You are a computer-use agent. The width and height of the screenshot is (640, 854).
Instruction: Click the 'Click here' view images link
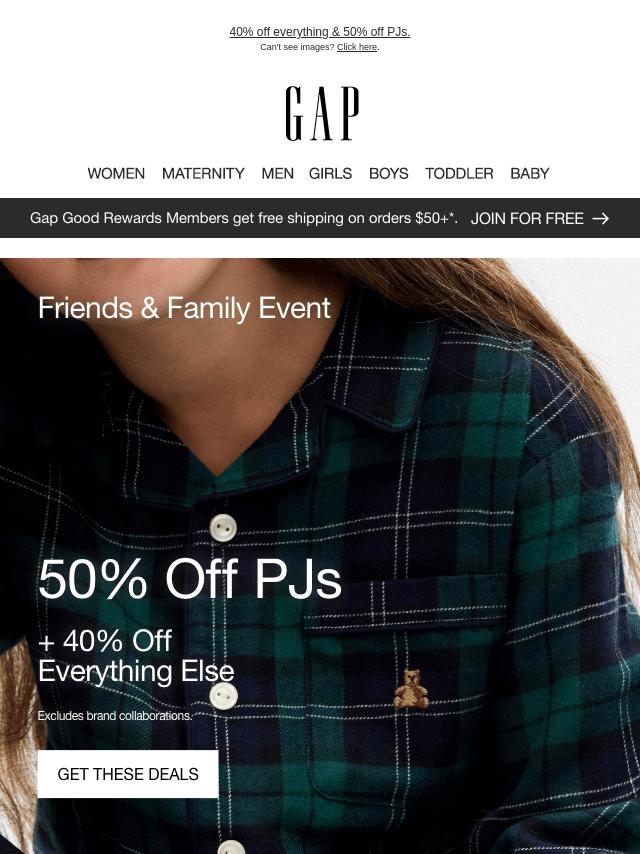[357, 47]
